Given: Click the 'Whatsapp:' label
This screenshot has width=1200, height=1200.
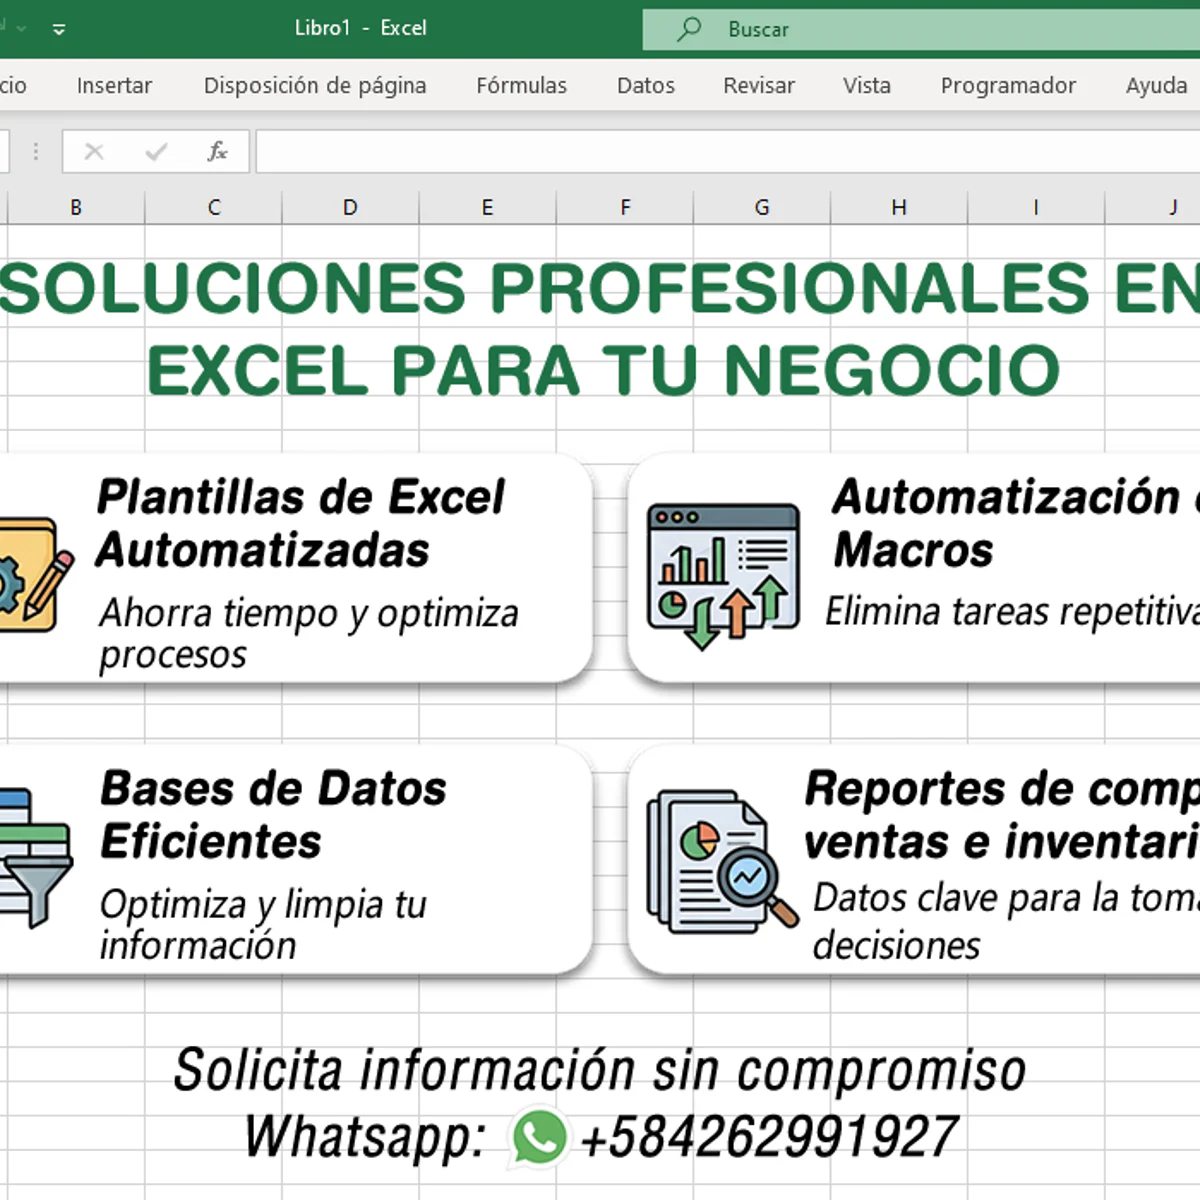Looking at the screenshot, I should tap(365, 1138).
